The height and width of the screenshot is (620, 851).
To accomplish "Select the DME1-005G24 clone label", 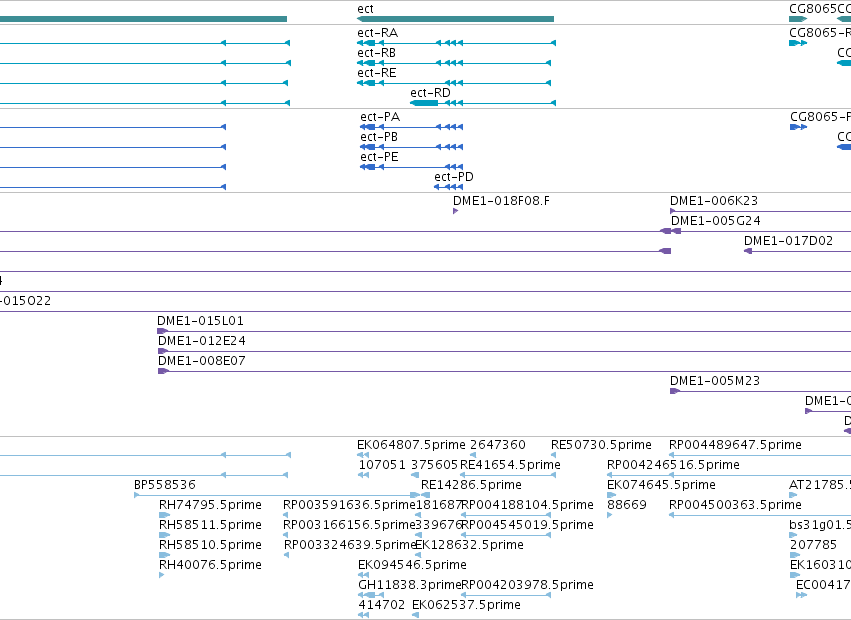I will (x=716, y=222).
